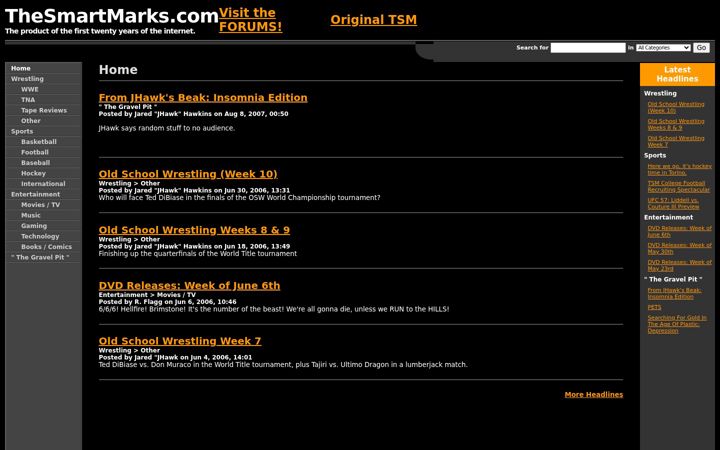720x450 pixels.
Task: Open sidebar headline PETS
Action: click(x=654, y=307)
